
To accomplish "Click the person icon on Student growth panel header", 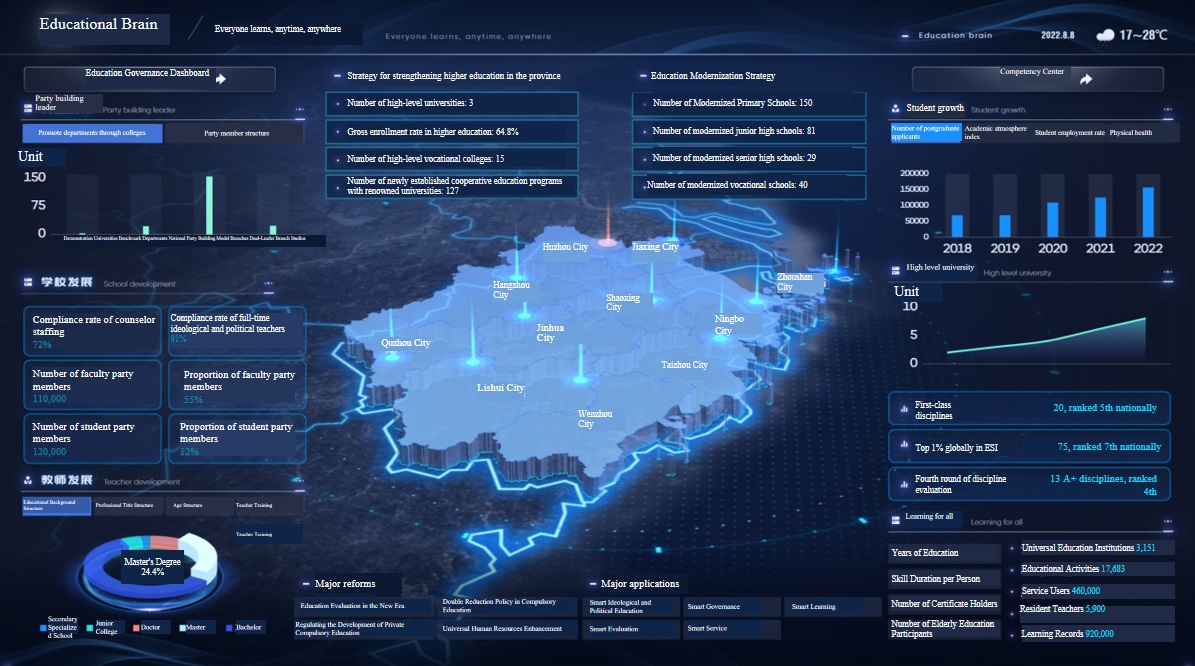I will 897,108.
